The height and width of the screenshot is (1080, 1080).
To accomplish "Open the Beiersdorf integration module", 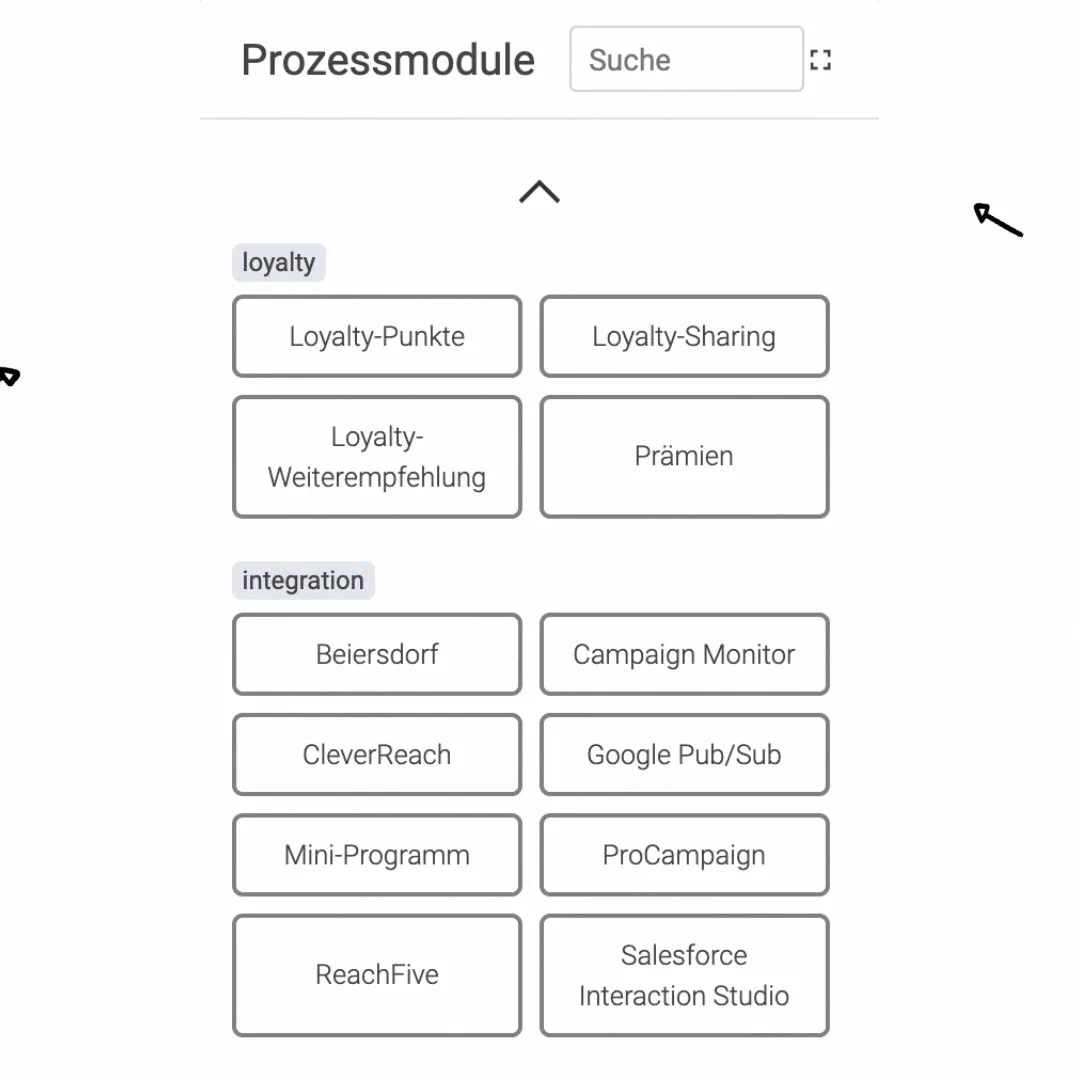I will 377,654.
